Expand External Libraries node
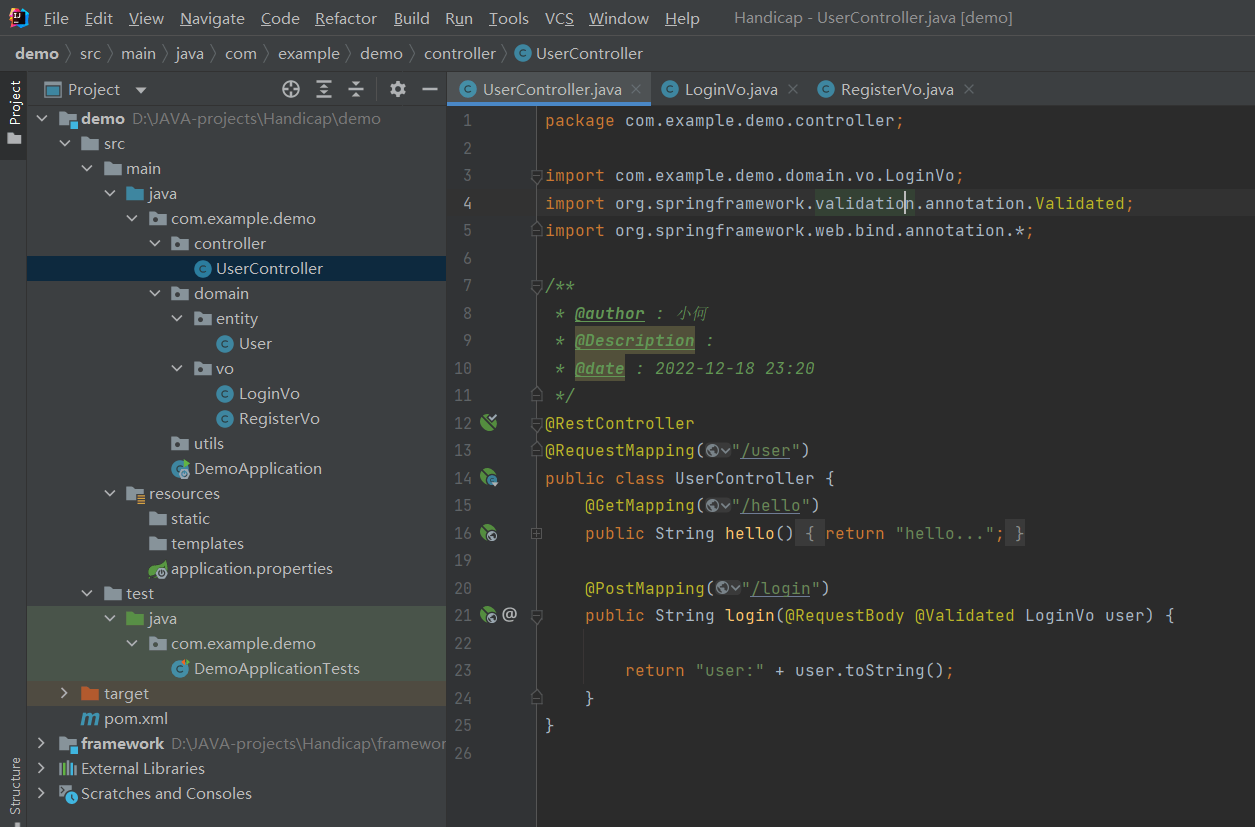Viewport: 1255px width, 827px height. click(42, 768)
